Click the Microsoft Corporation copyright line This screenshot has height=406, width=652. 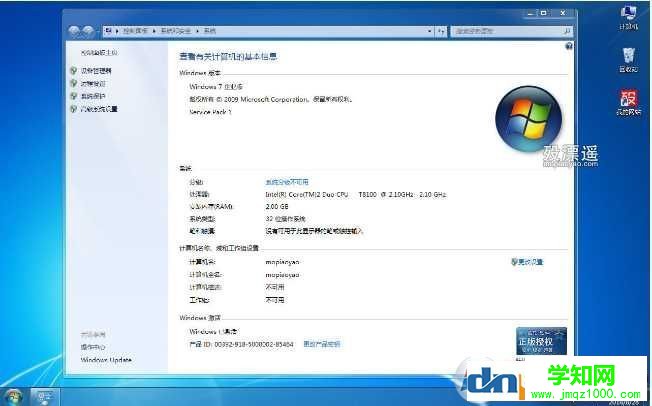(271, 99)
